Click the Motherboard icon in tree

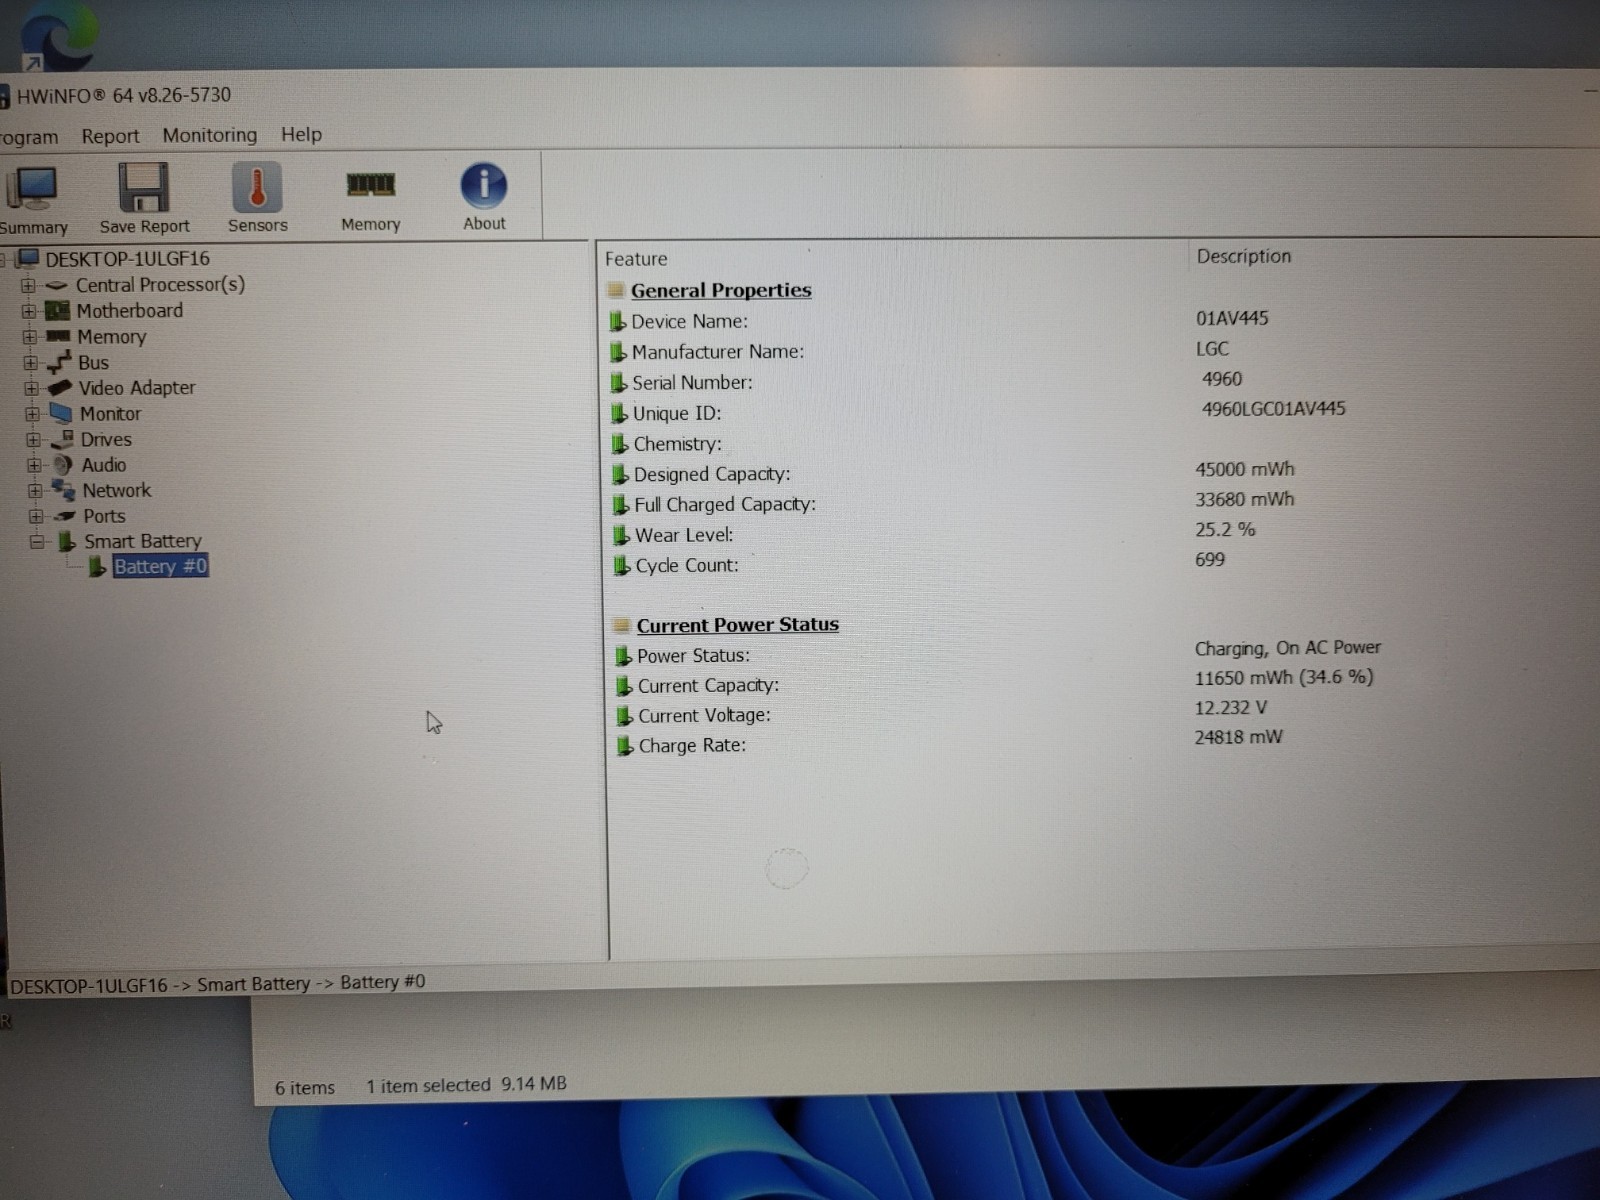point(58,311)
